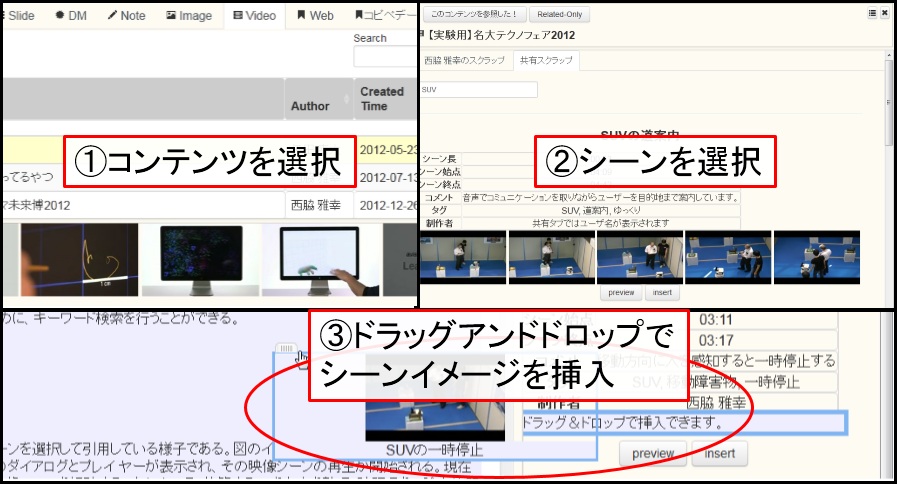Click the scrap panel vertical scrollbar
The width and height of the screenshot is (897, 484).
point(890,103)
